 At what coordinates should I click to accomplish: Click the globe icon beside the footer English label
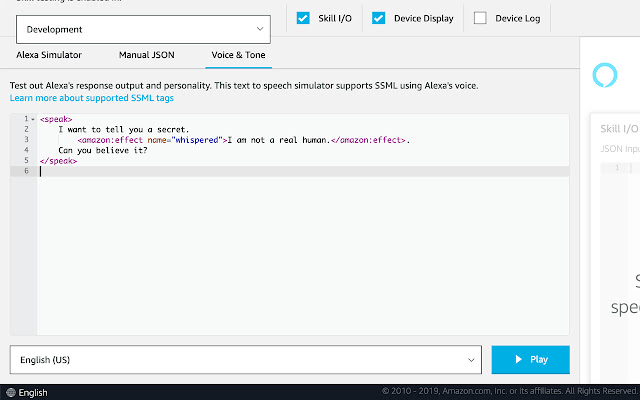click(x=11, y=393)
